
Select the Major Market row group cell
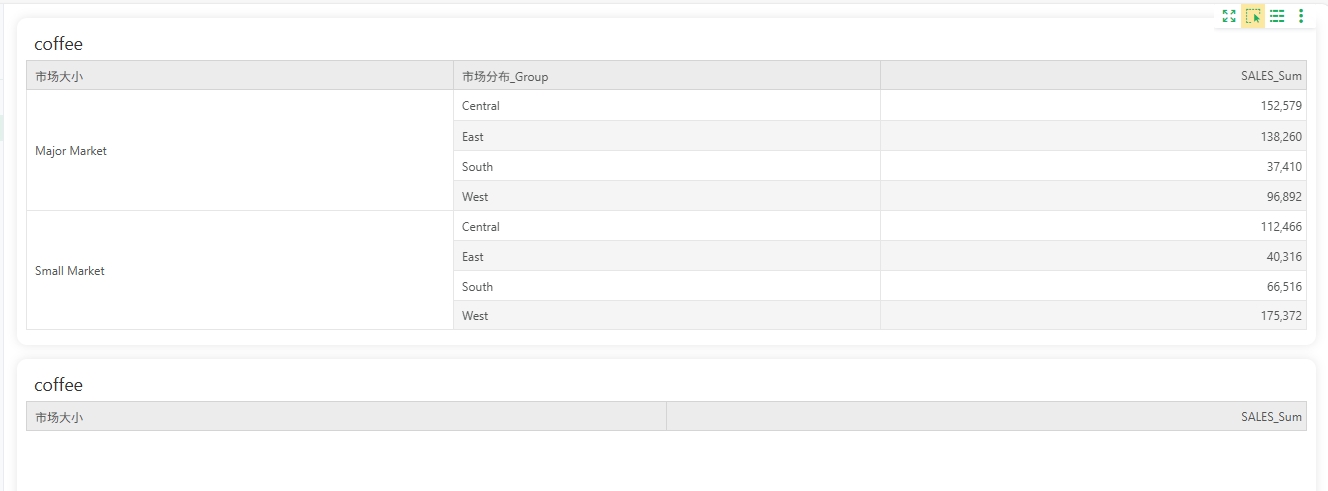coord(71,151)
